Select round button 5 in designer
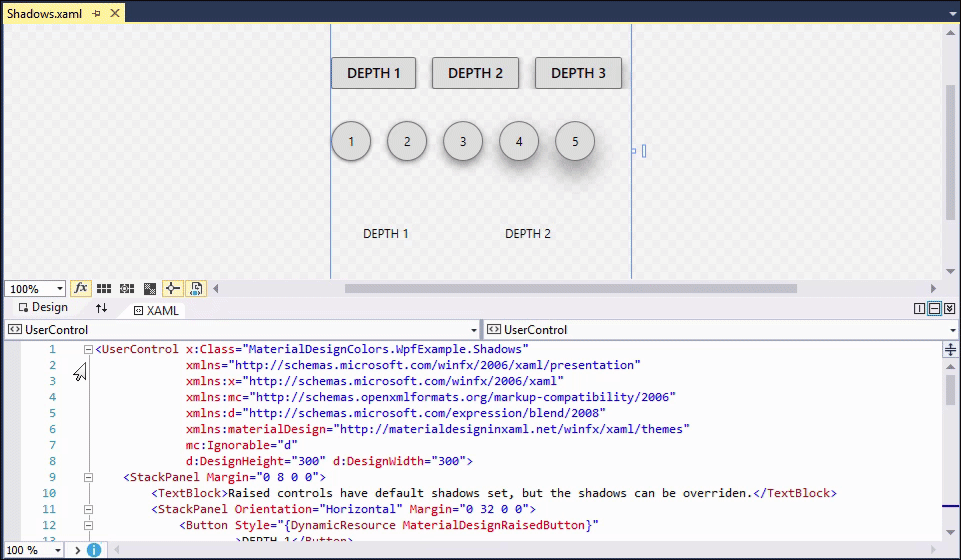Image resolution: width=961 pixels, height=560 pixels. coord(575,142)
